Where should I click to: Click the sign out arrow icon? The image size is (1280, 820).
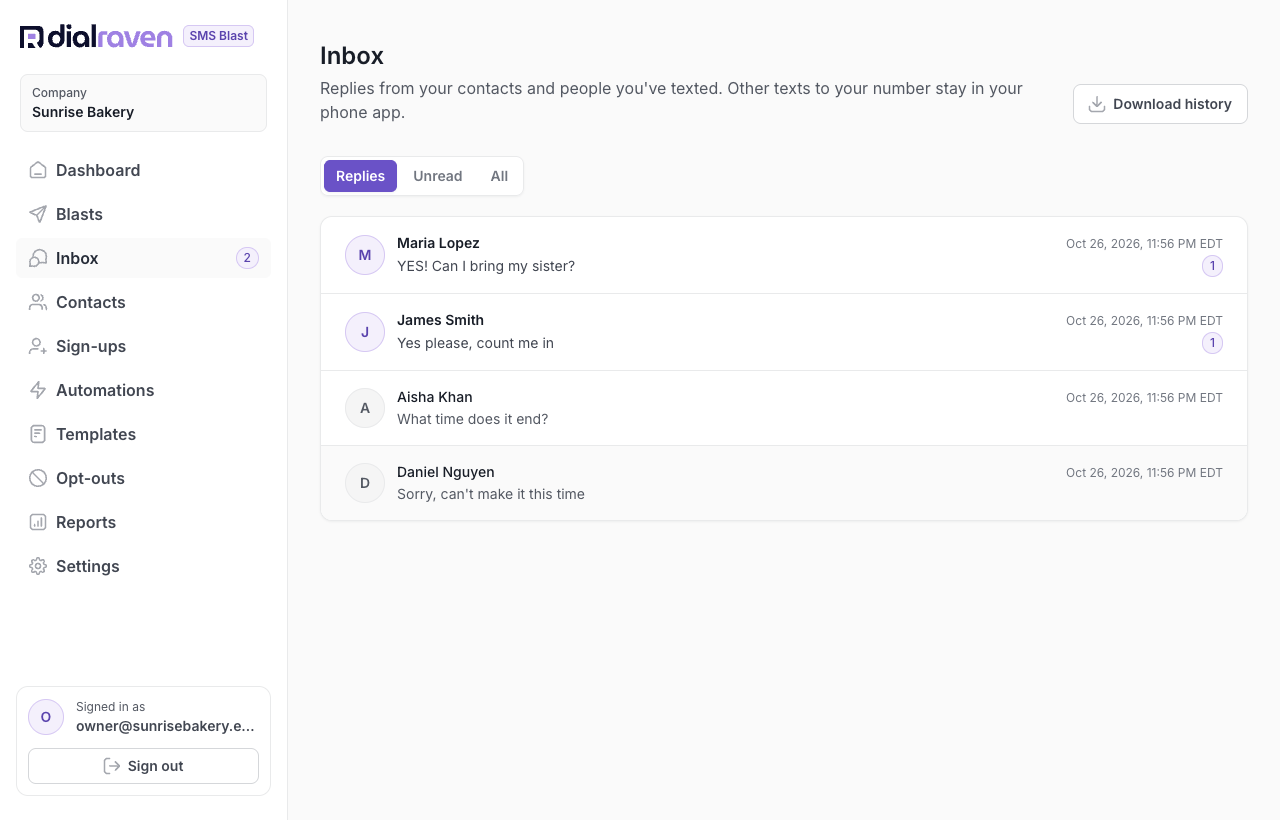pyautogui.click(x=112, y=766)
